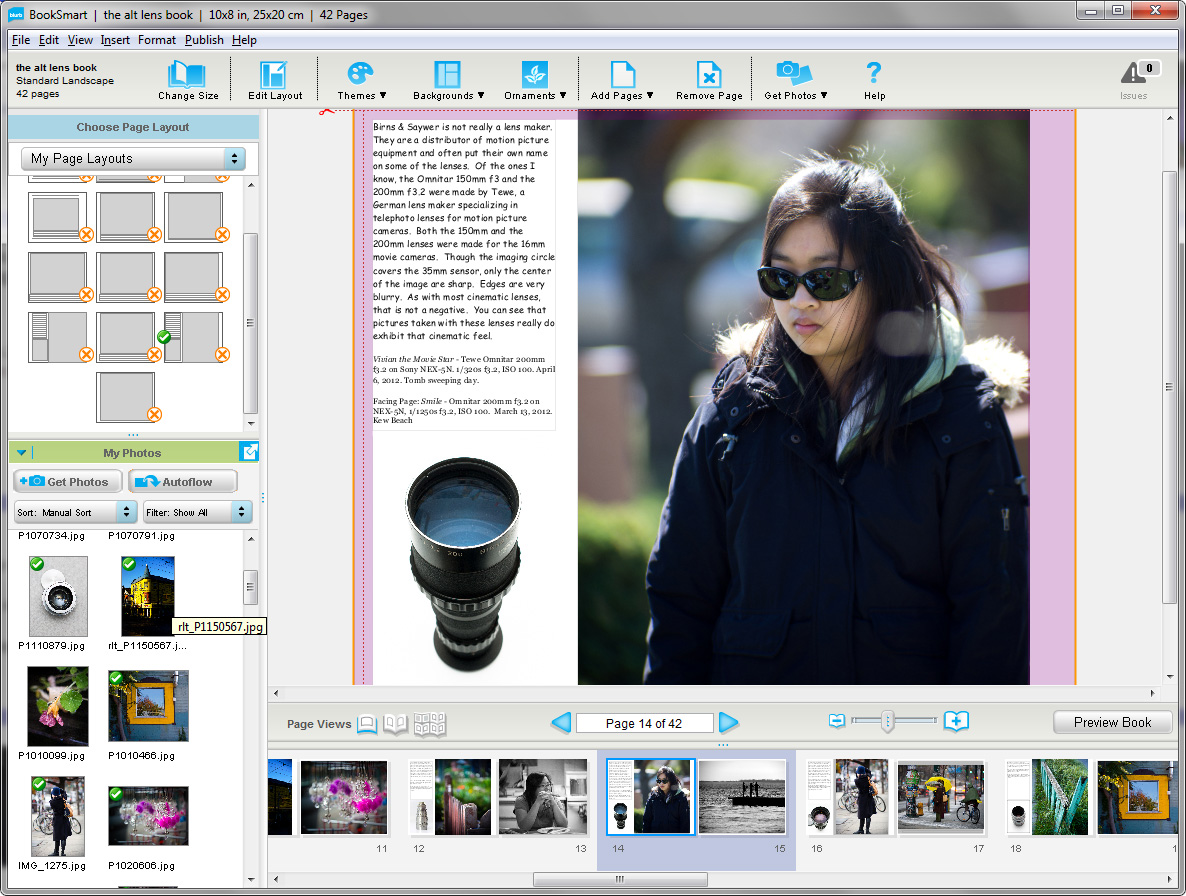Switch to two-page spread view
Image resolution: width=1186 pixels, height=896 pixels.
pyautogui.click(x=396, y=724)
